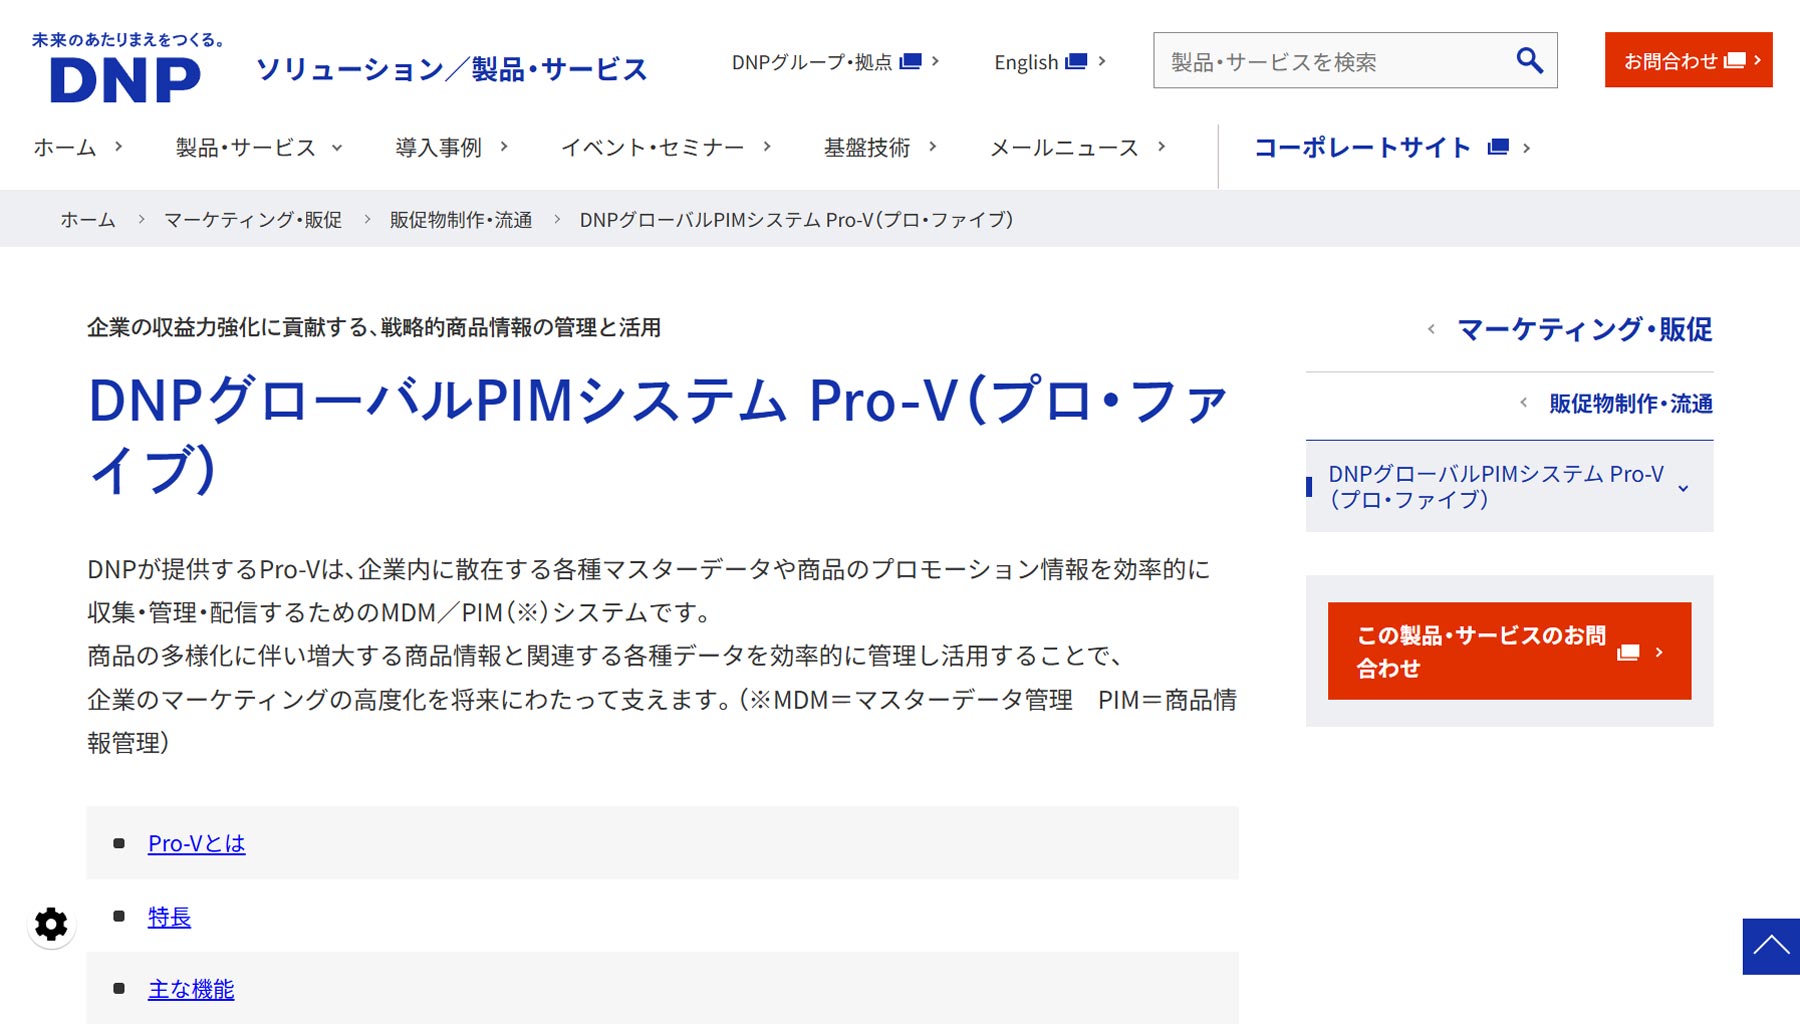
Task: Jump to Pro-Vとは anchor link
Action: tap(197, 844)
